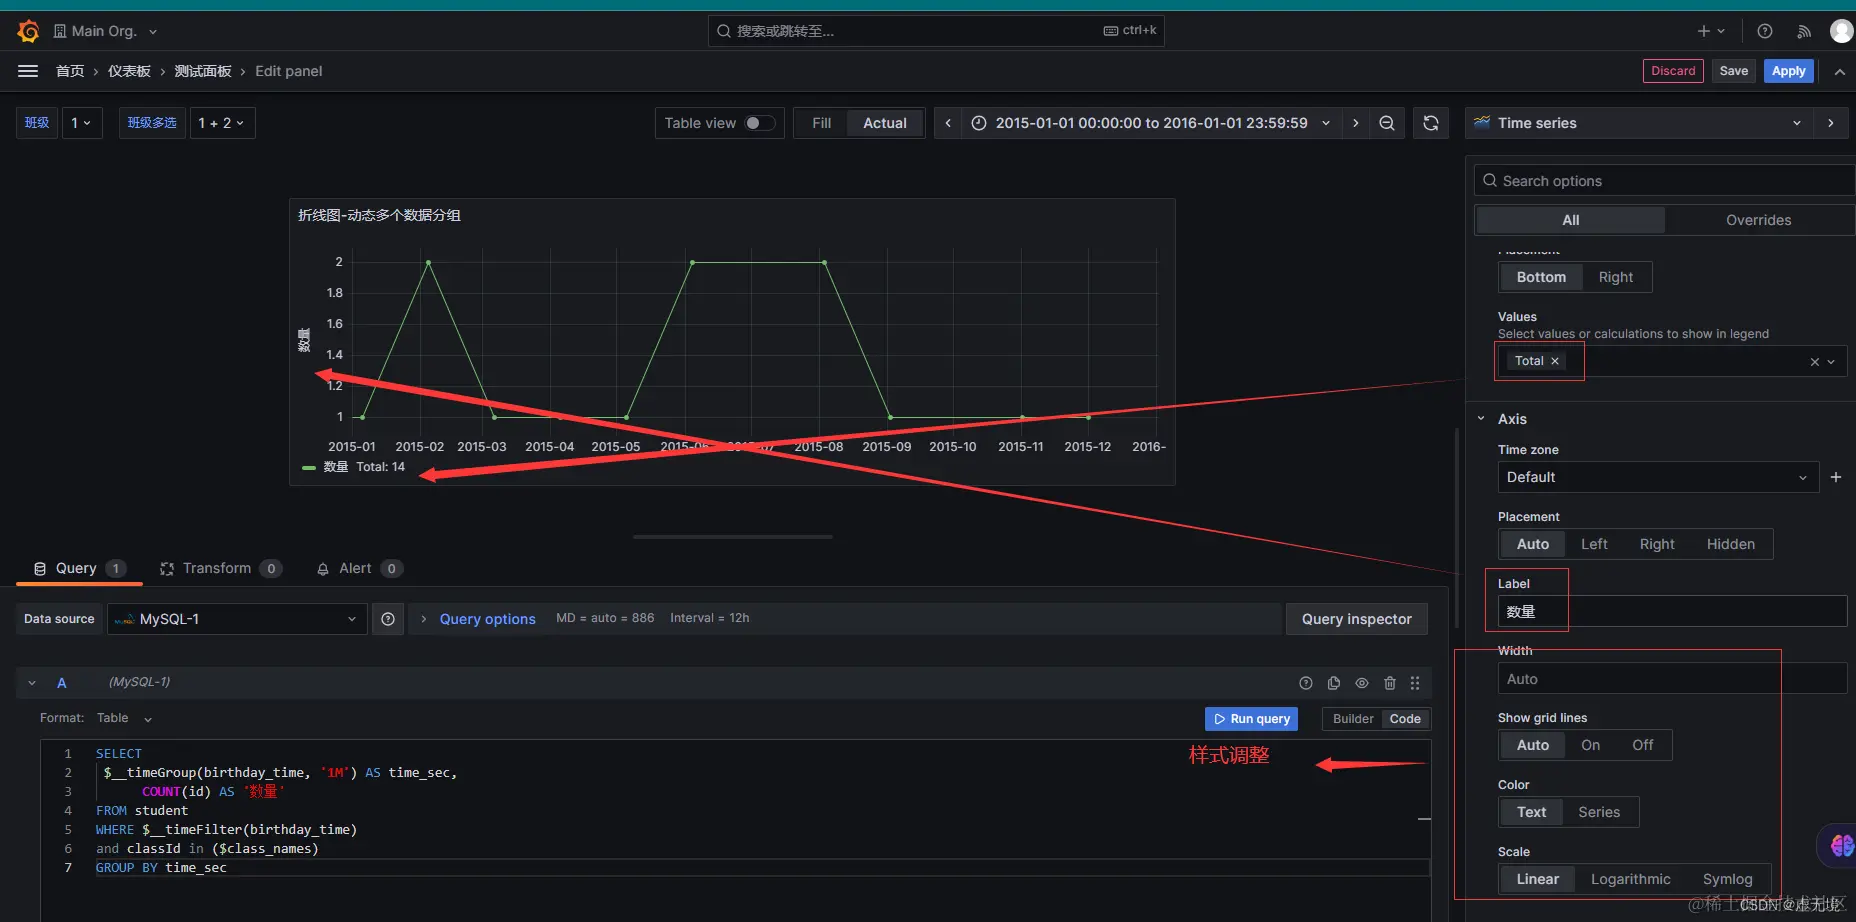1856x922 pixels.
Task: Zoom out the time range
Action: [1387, 123]
